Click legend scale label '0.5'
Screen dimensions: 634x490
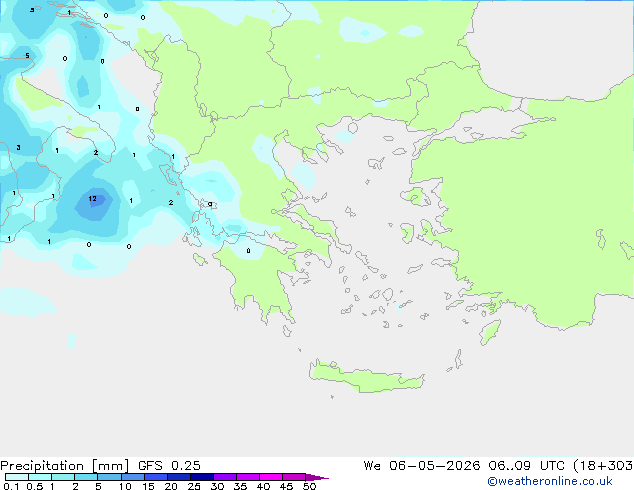click(34, 486)
